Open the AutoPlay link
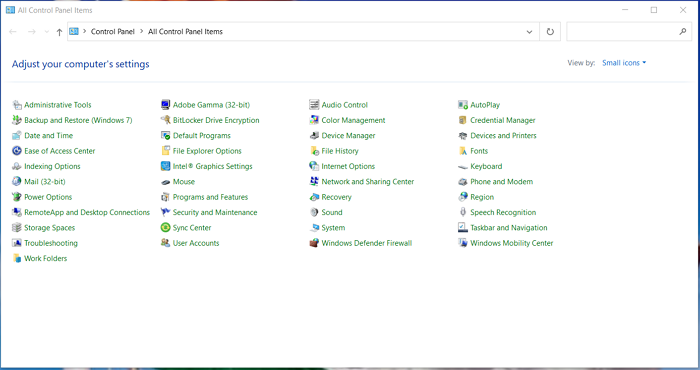700x370 pixels. coord(485,105)
